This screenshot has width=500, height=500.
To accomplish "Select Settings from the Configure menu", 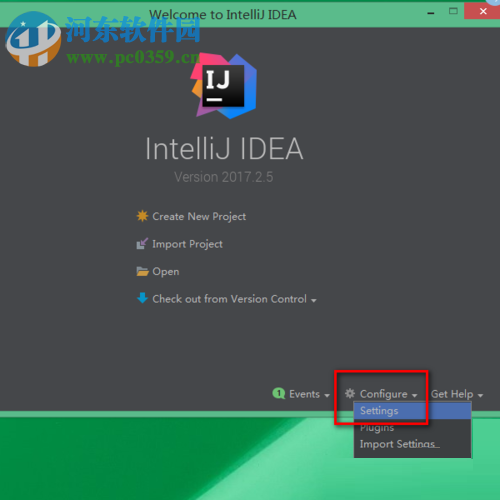I will coord(412,411).
